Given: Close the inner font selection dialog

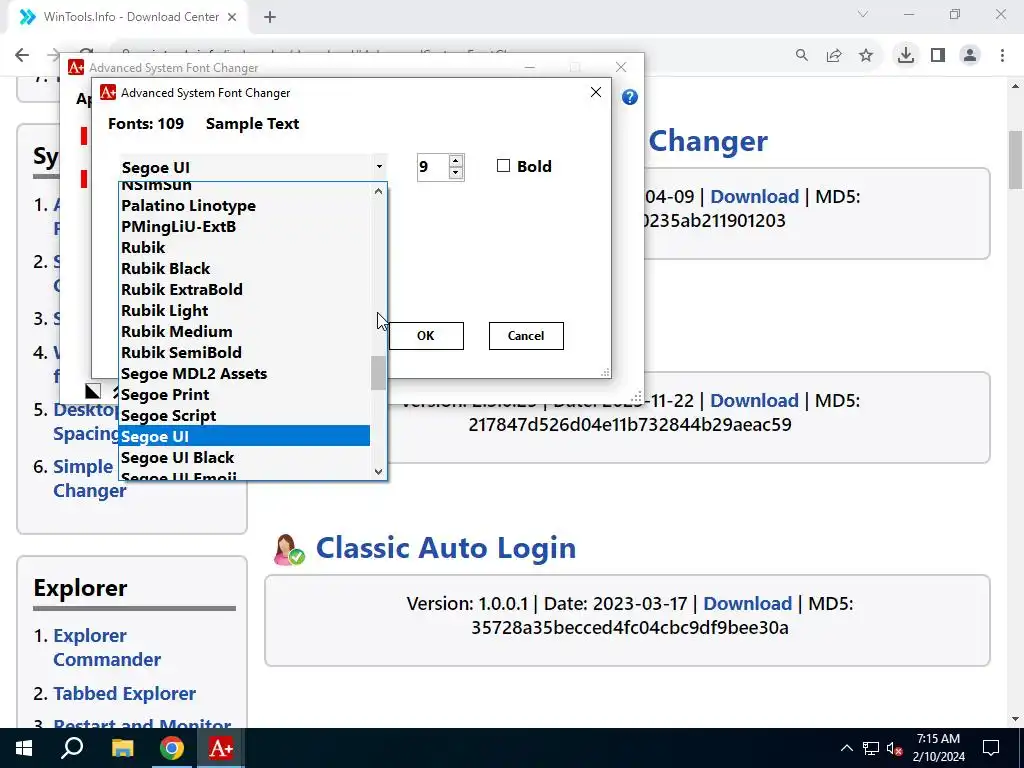Looking at the screenshot, I should tap(596, 92).
